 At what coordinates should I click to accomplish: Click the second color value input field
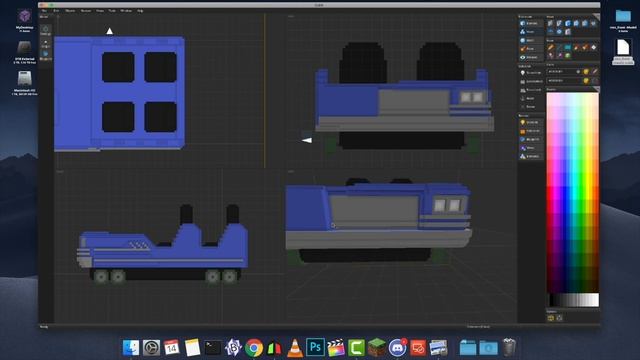pyautogui.click(x=564, y=80)
